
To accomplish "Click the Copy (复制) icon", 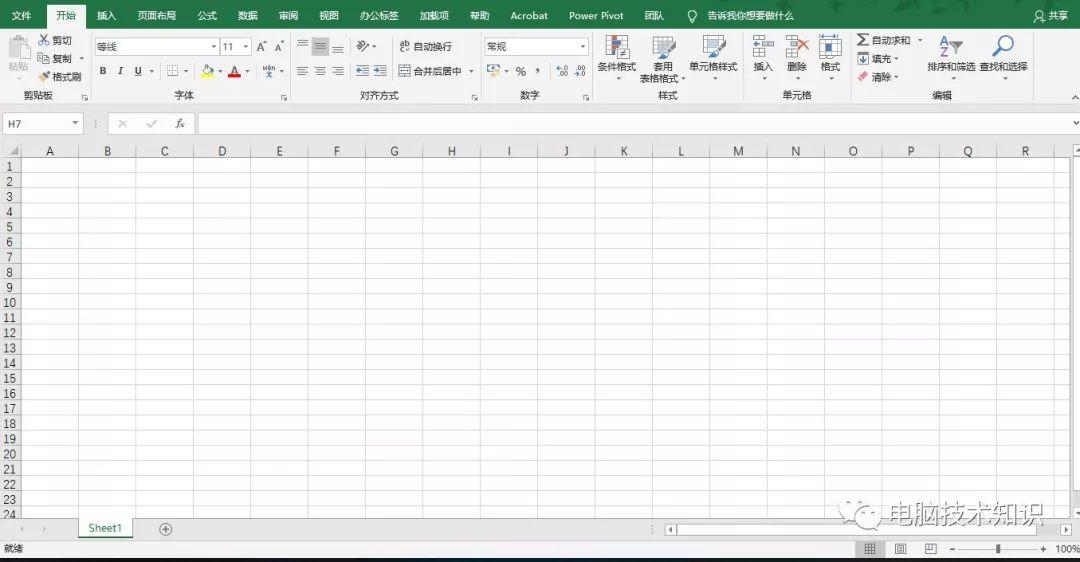I will tap(43, 59).
